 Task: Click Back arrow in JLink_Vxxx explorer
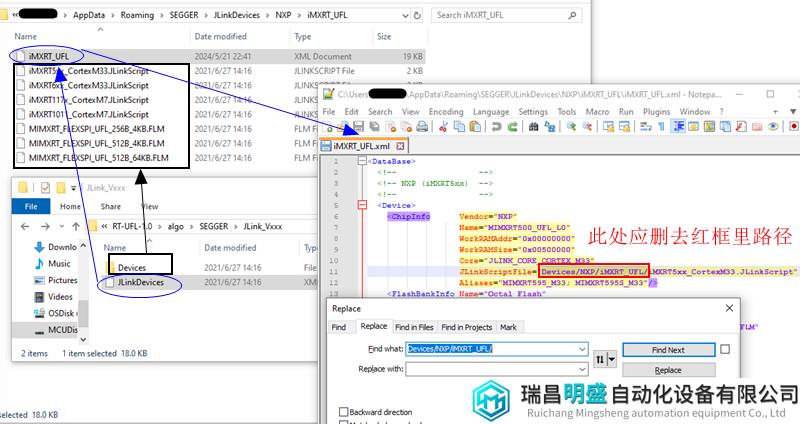pos(24,226)
